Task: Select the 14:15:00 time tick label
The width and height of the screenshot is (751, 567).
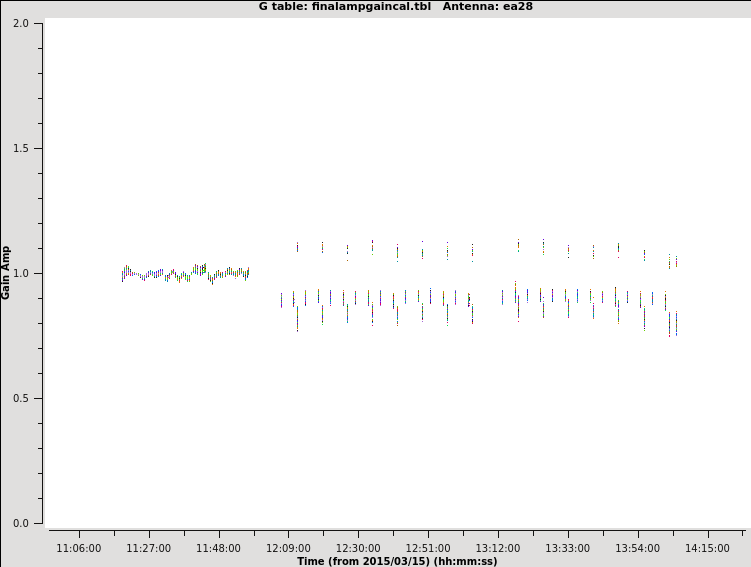Action: tap(708, 548)
